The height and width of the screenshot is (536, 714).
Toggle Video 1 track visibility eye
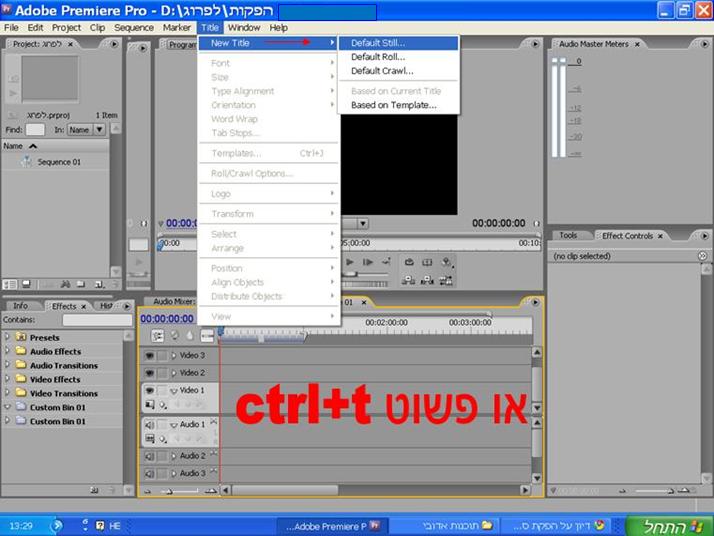[149, 390]
